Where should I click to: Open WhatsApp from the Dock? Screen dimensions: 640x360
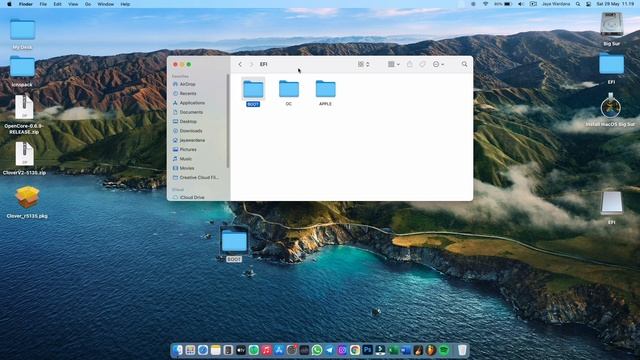point(317,350)
